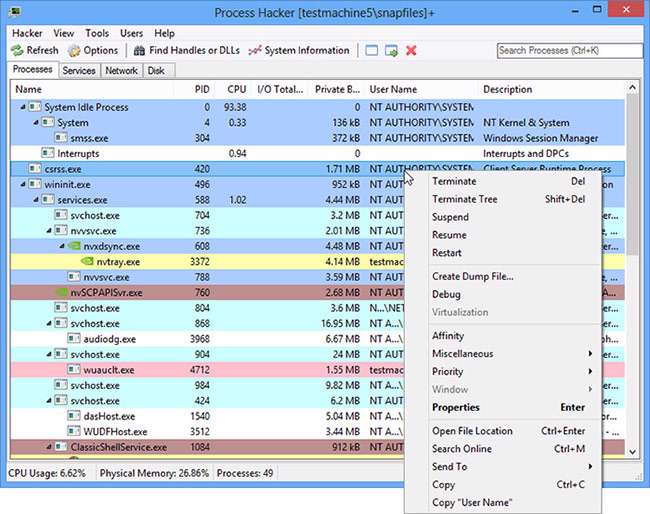Click the nvSCPAPISvr.exe NVIDIA icon
Viewport: 650px width, 514px height.
click(60, 292)
